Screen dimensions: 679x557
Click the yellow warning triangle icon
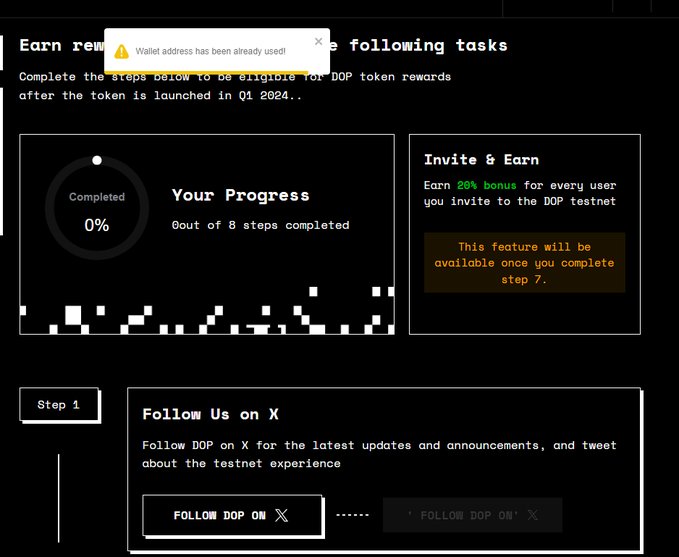coord(122,52)
